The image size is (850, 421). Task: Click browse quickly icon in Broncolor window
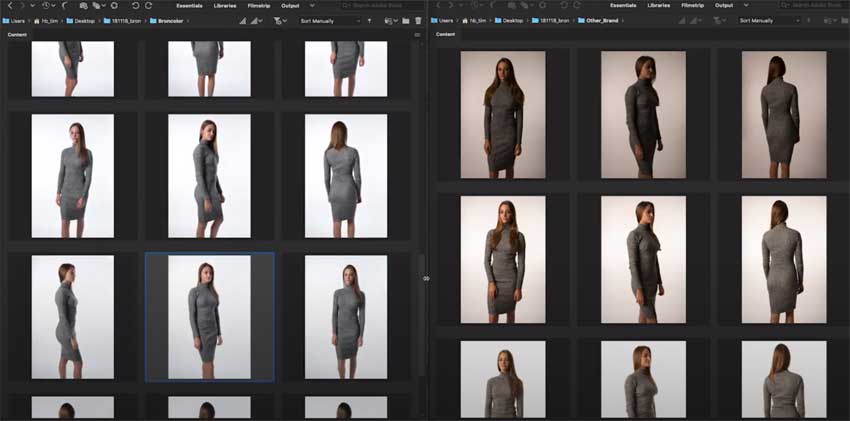tap(242, 21)
